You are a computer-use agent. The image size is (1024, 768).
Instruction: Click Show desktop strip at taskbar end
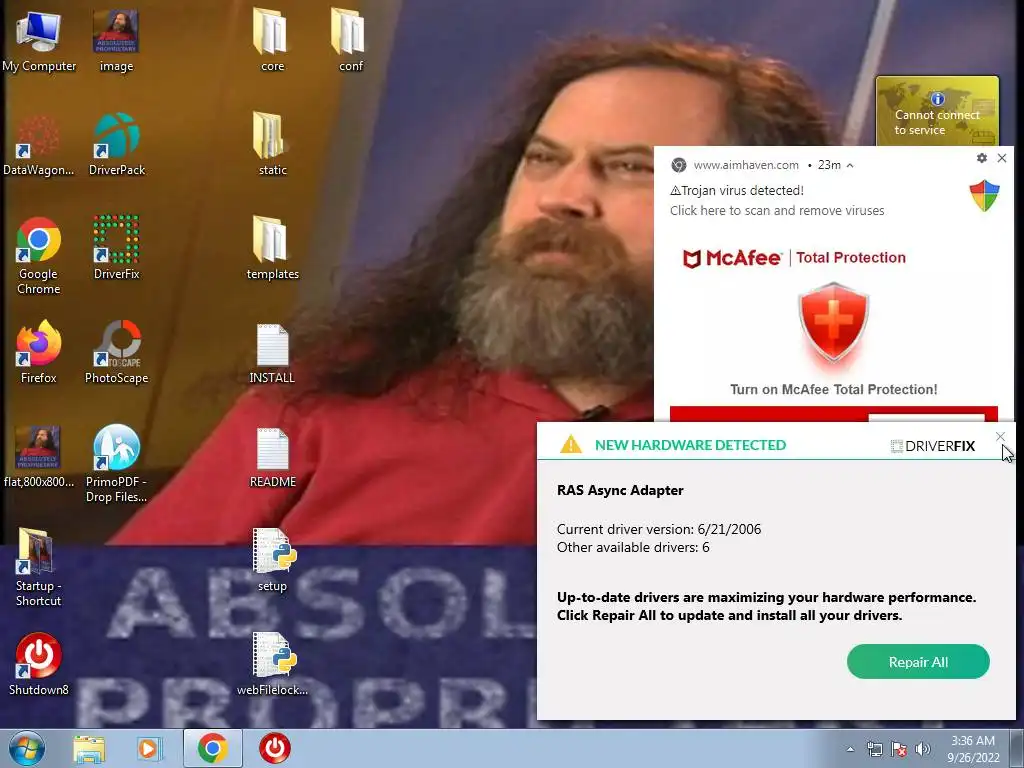click(x=1017, y=748)
